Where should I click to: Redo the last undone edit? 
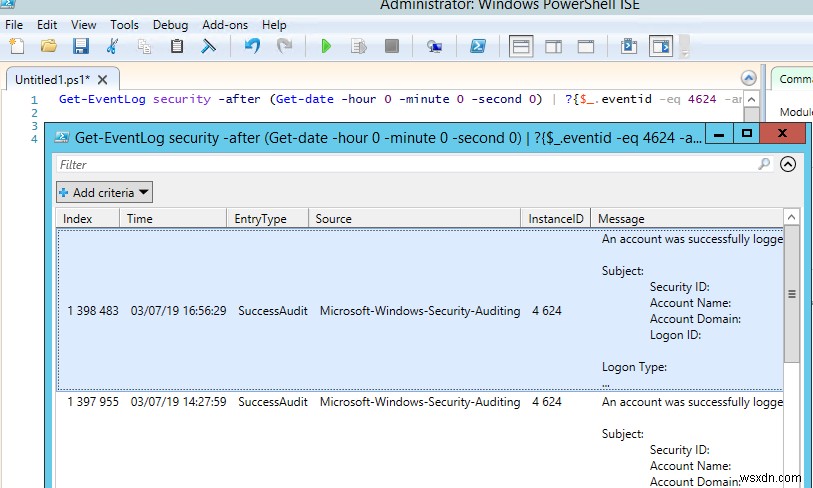tap(284, 47)
